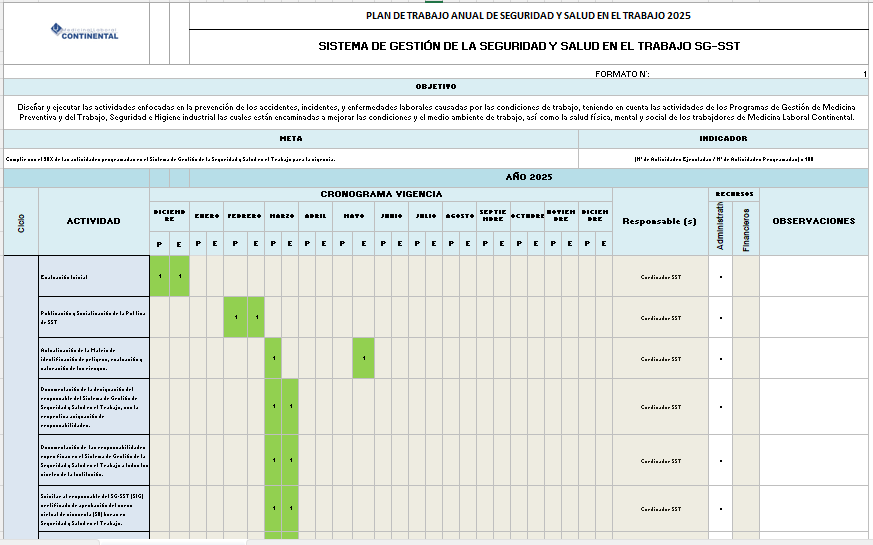Select the MAYO month header
Viewport: 873px width, 545px height.
(x=353, y=215)
